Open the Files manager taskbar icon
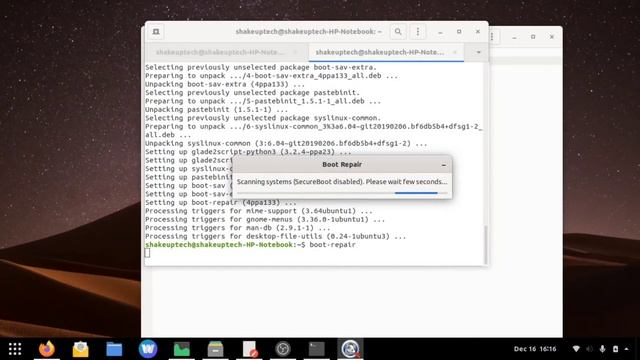Image resolution: width=640 pixels, height=360 pixels. point(114,349)
